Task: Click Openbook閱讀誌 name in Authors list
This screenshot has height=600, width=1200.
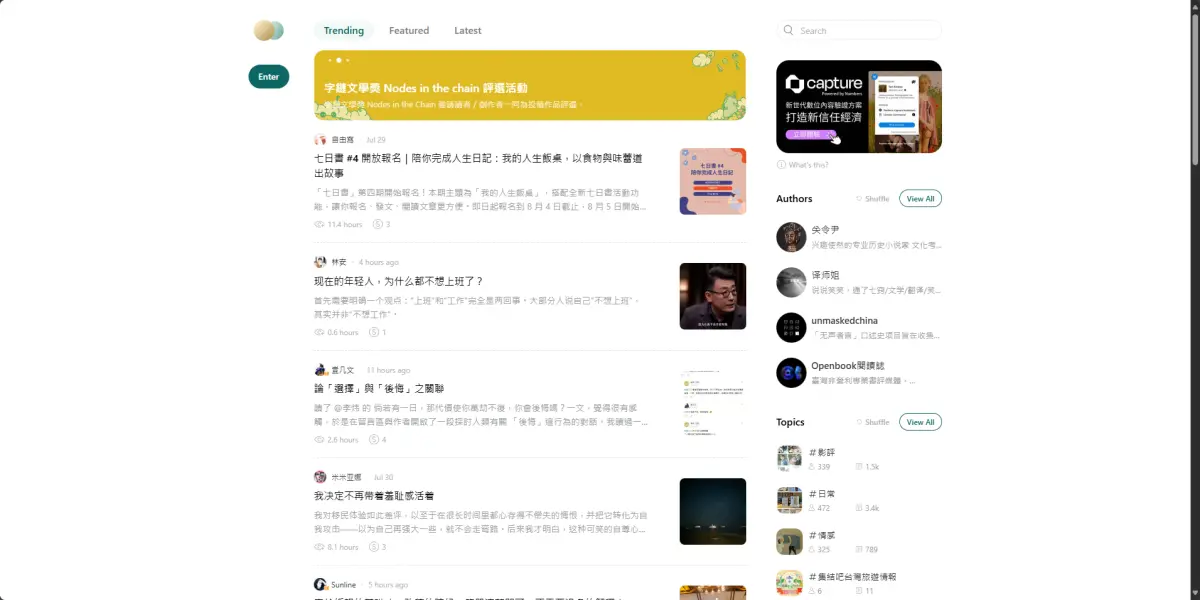Action: (848, 365)
